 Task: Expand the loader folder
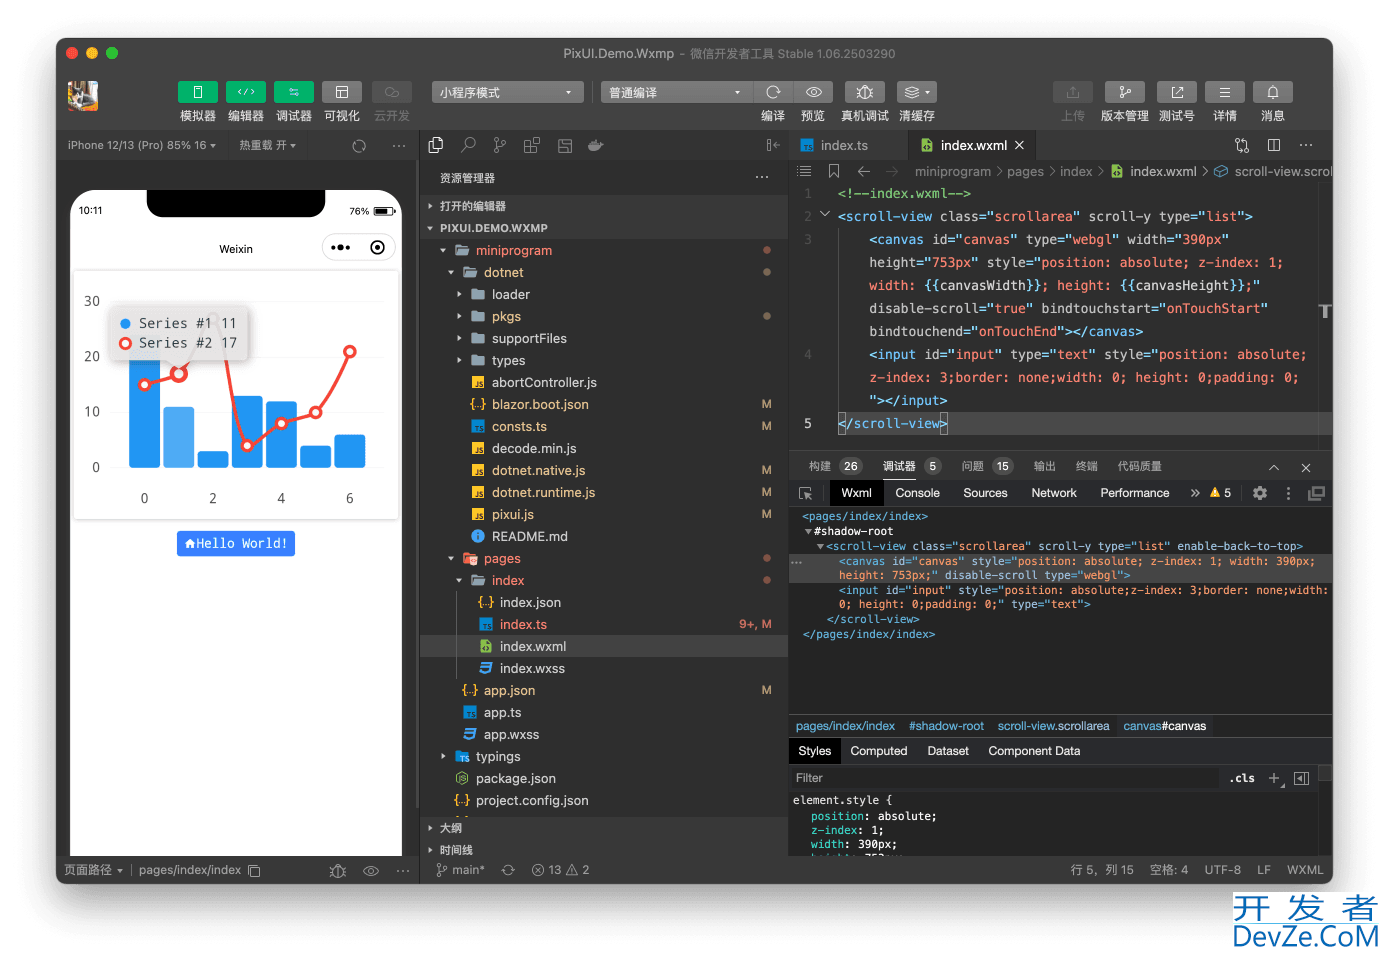coord(604,294)
